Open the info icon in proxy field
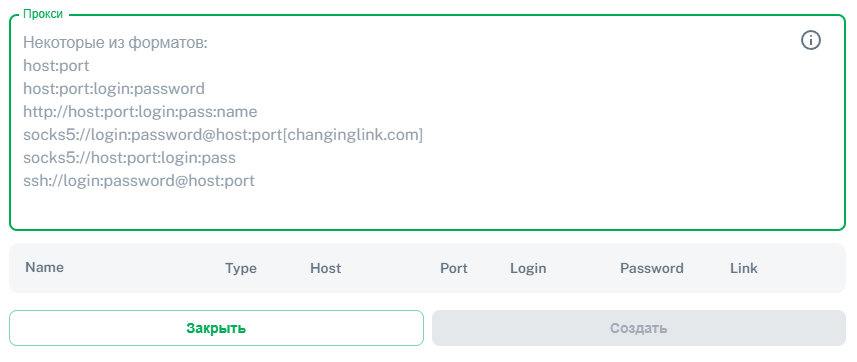 [811, 40]
